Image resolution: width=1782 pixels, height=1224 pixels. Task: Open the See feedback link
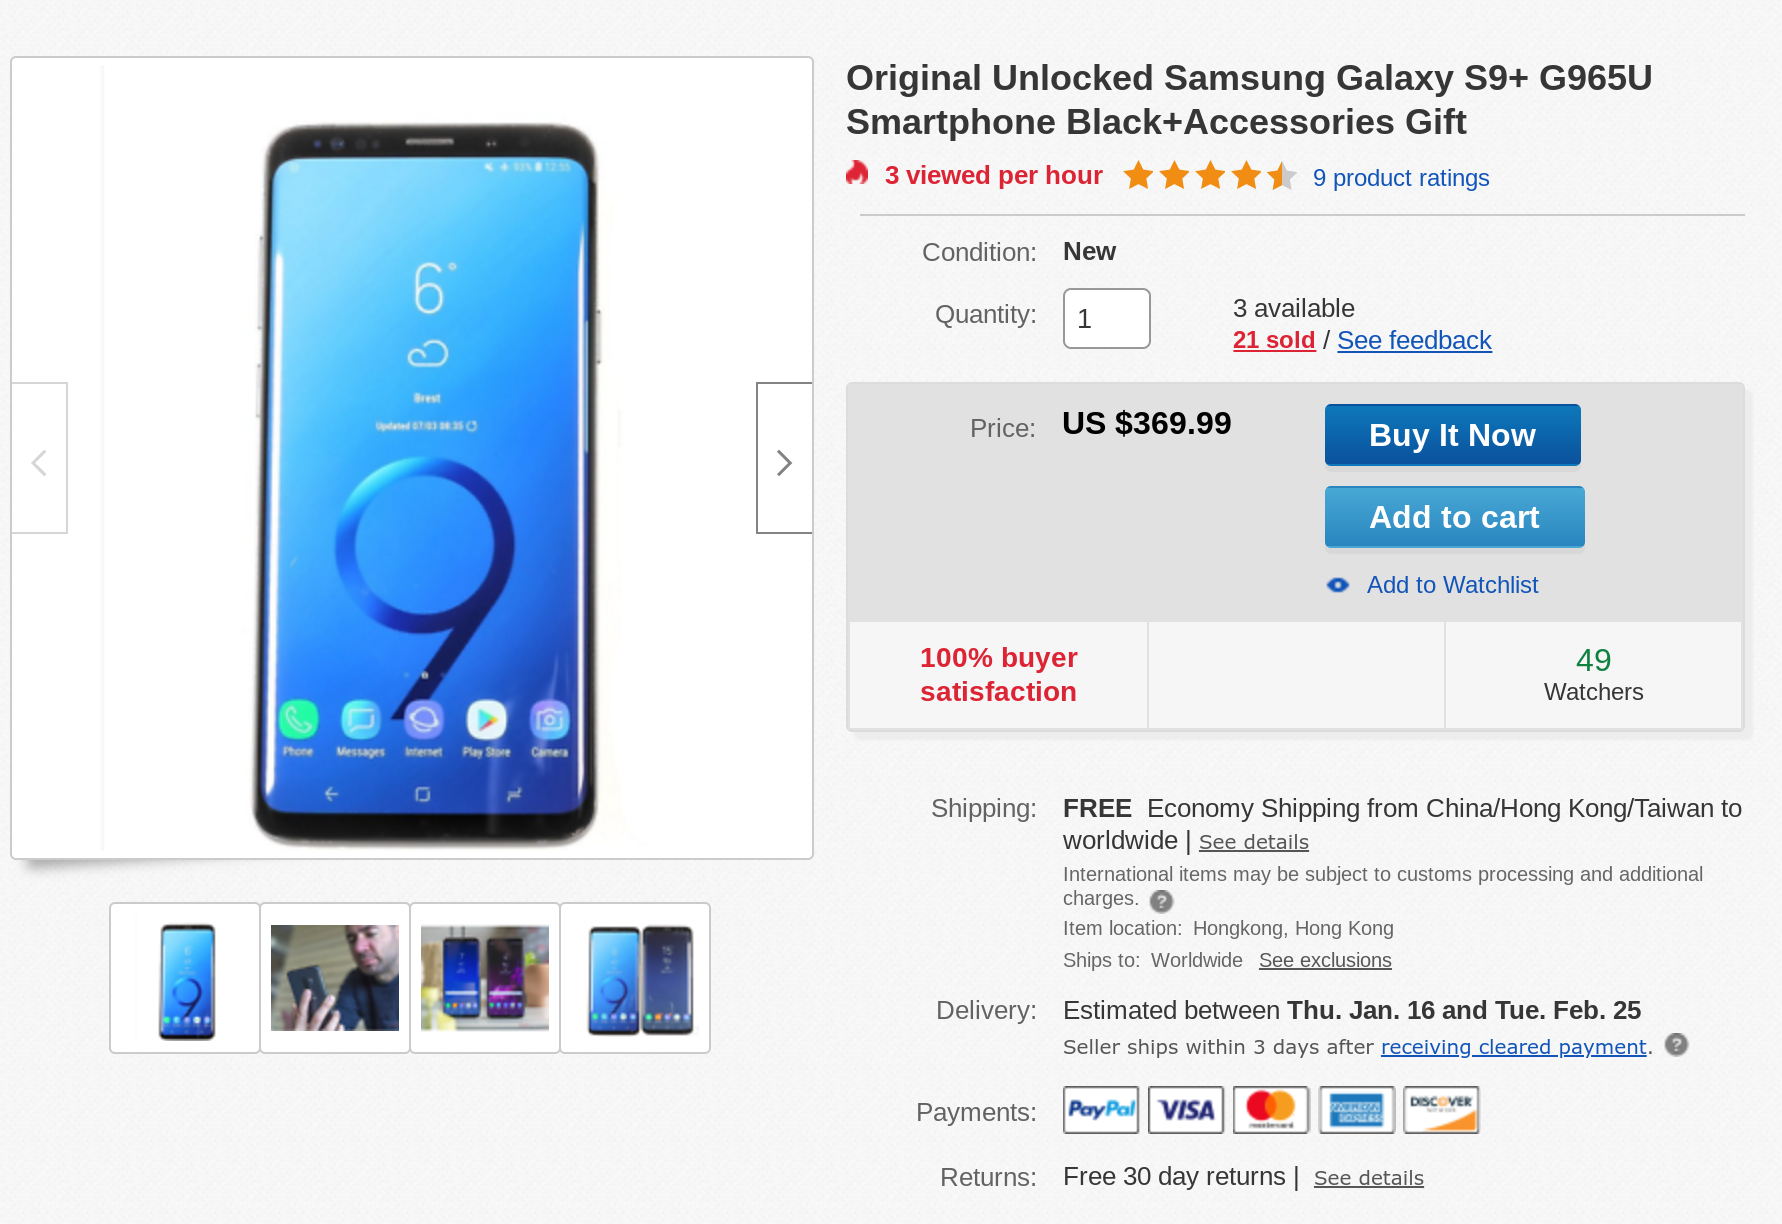point(1413,340)
